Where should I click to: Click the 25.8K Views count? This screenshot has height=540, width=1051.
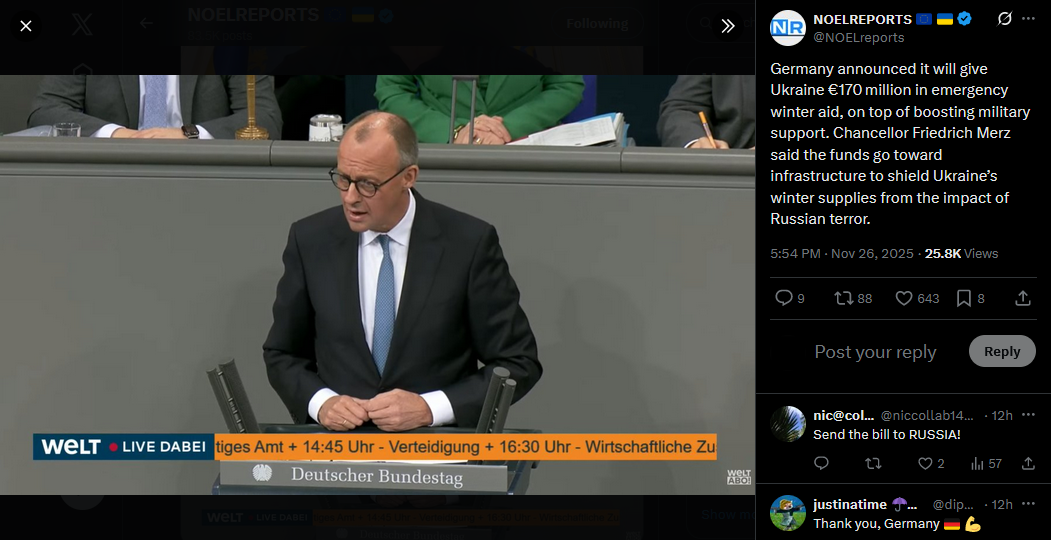click(961, 254)
